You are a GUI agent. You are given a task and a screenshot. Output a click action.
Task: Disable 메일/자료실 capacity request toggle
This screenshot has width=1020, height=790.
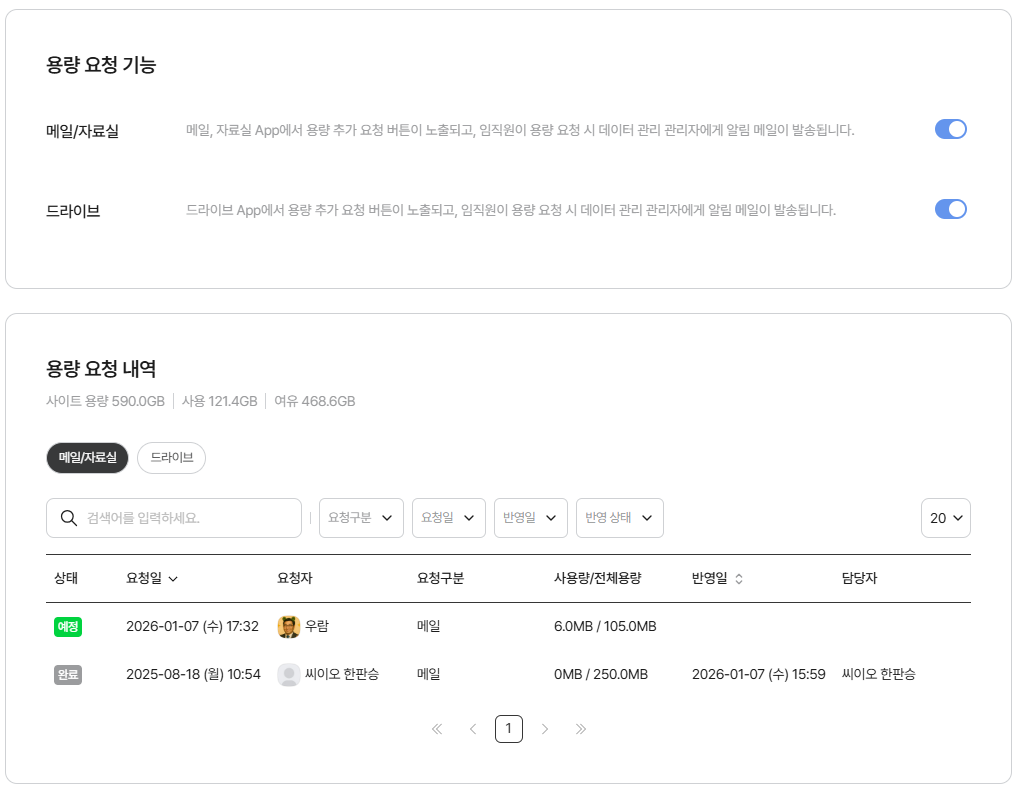tap(950, 129)
